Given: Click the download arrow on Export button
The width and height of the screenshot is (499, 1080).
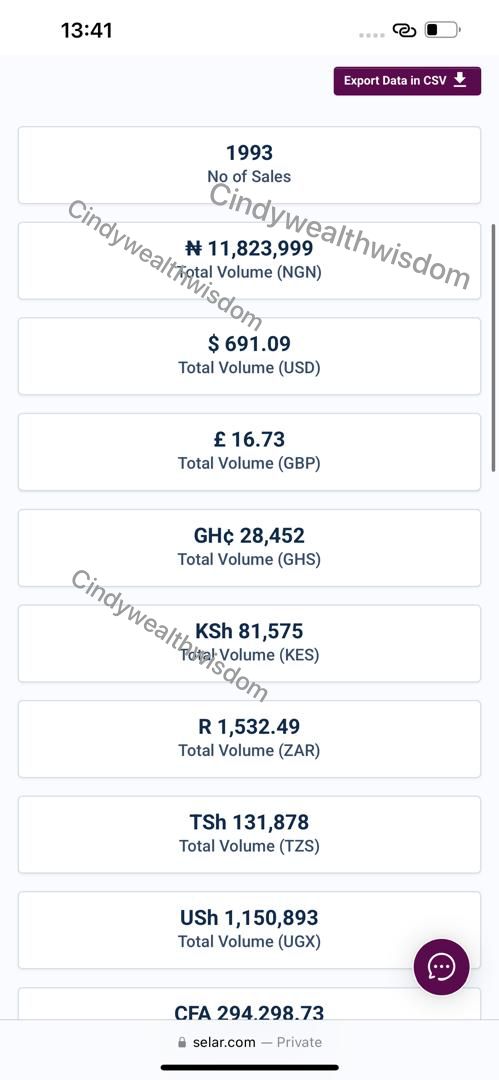Looking at the screenshot, I should click(460, 80).
